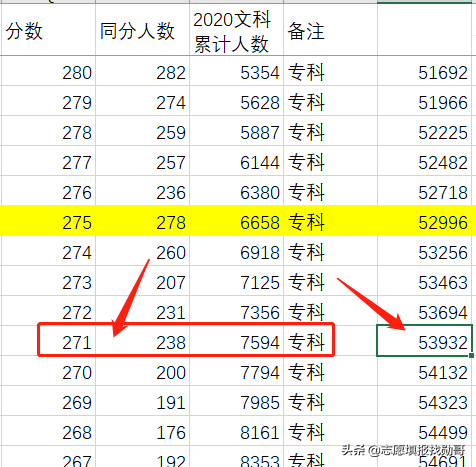Click score cell 269
Screen dimensions: 476x467
pyautogui.click(x=48, y=400)
